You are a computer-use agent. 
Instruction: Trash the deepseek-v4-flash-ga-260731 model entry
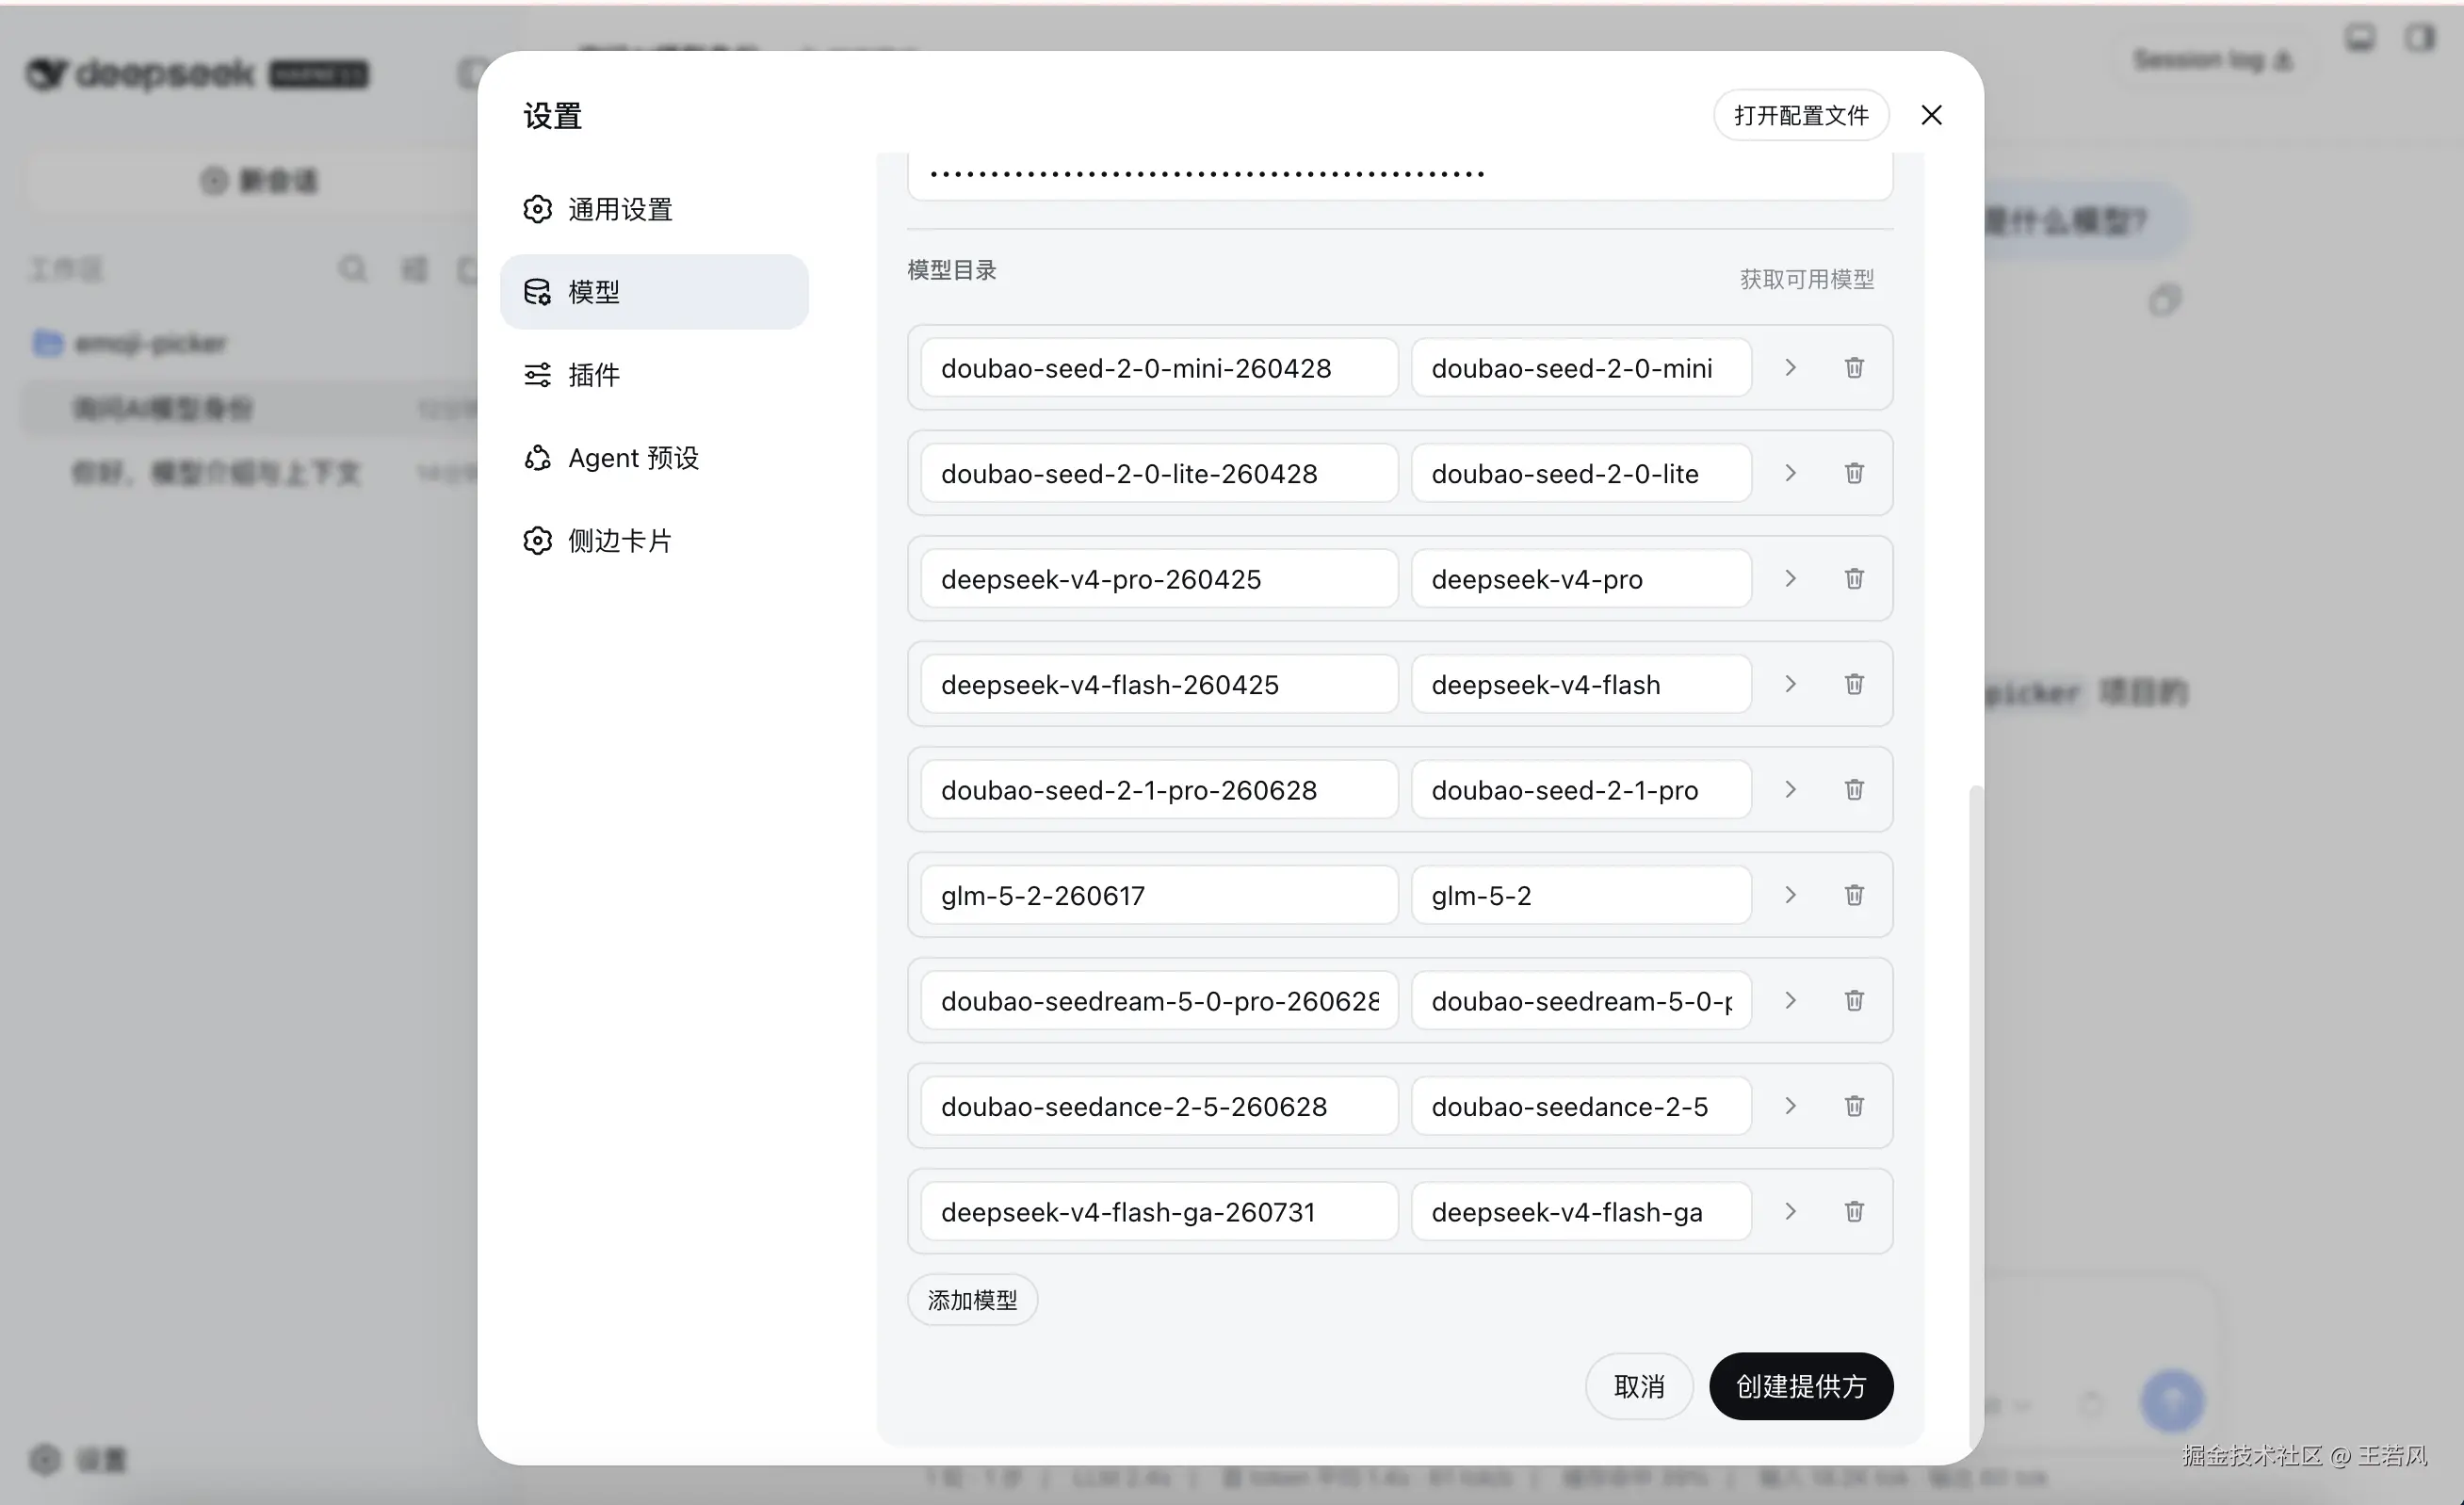click(x=1853, y=1212)
